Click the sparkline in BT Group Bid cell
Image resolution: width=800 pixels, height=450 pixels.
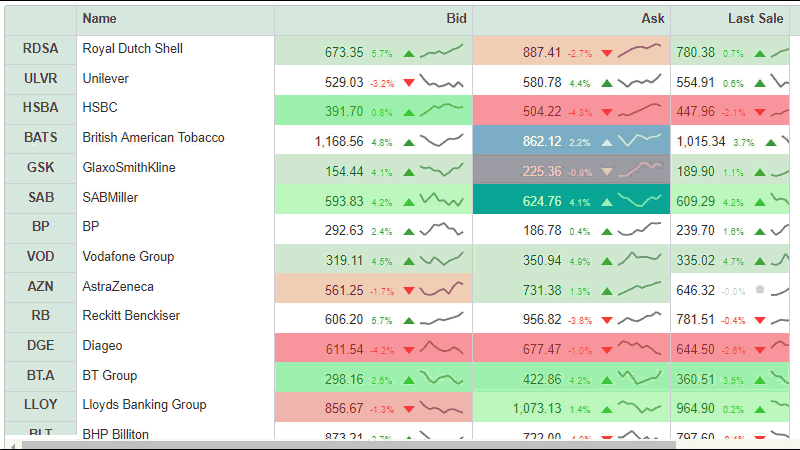[441, 377]
